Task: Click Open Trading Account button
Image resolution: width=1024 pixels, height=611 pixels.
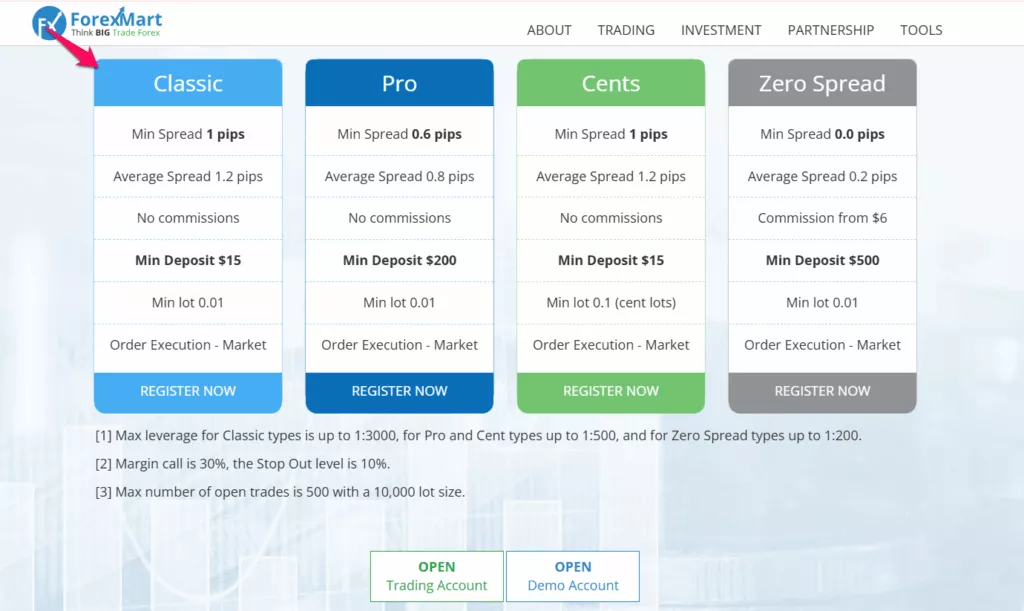Action: point(437,576)
